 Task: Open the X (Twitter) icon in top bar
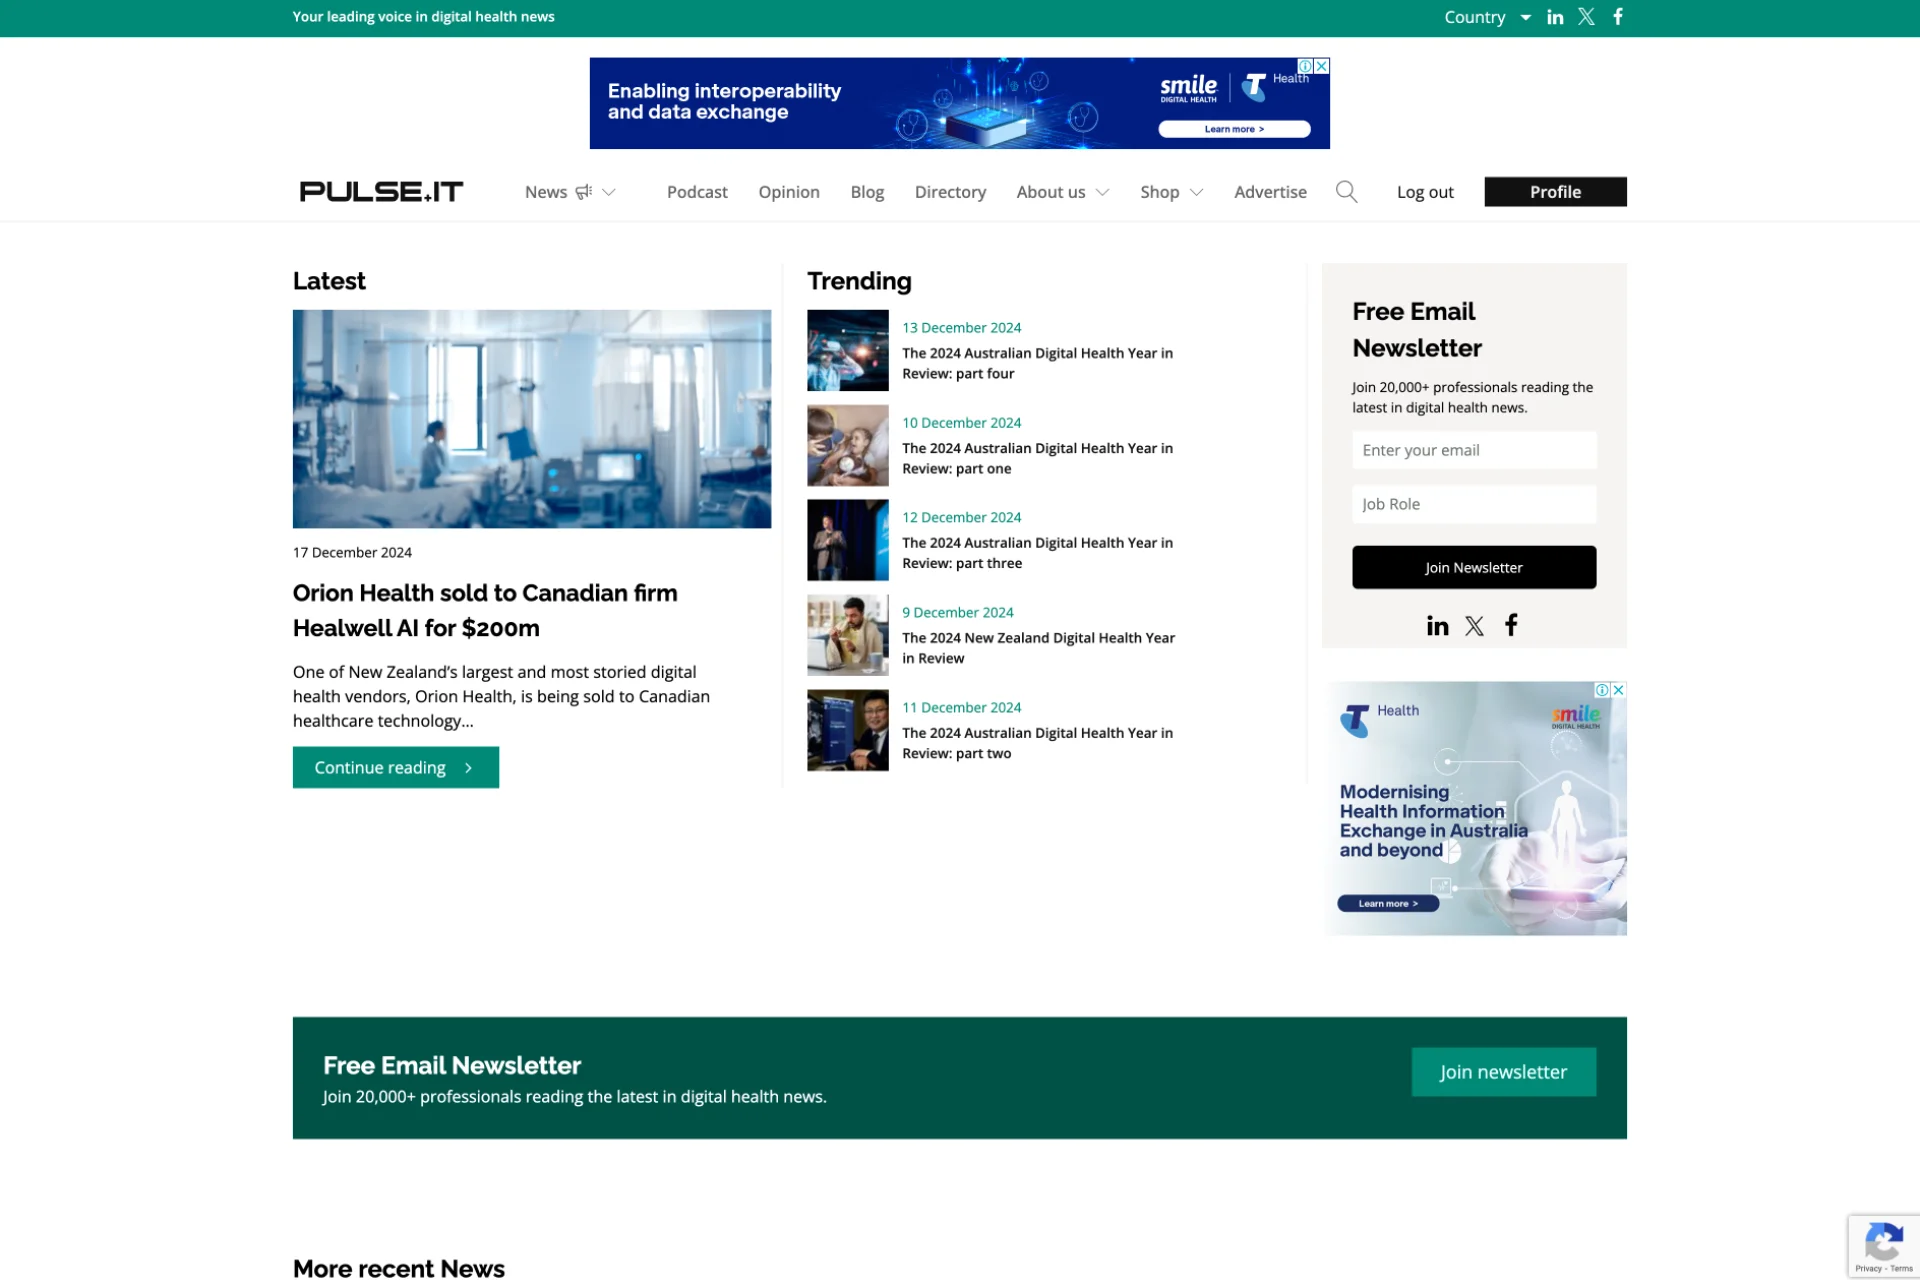[1586, 17]
